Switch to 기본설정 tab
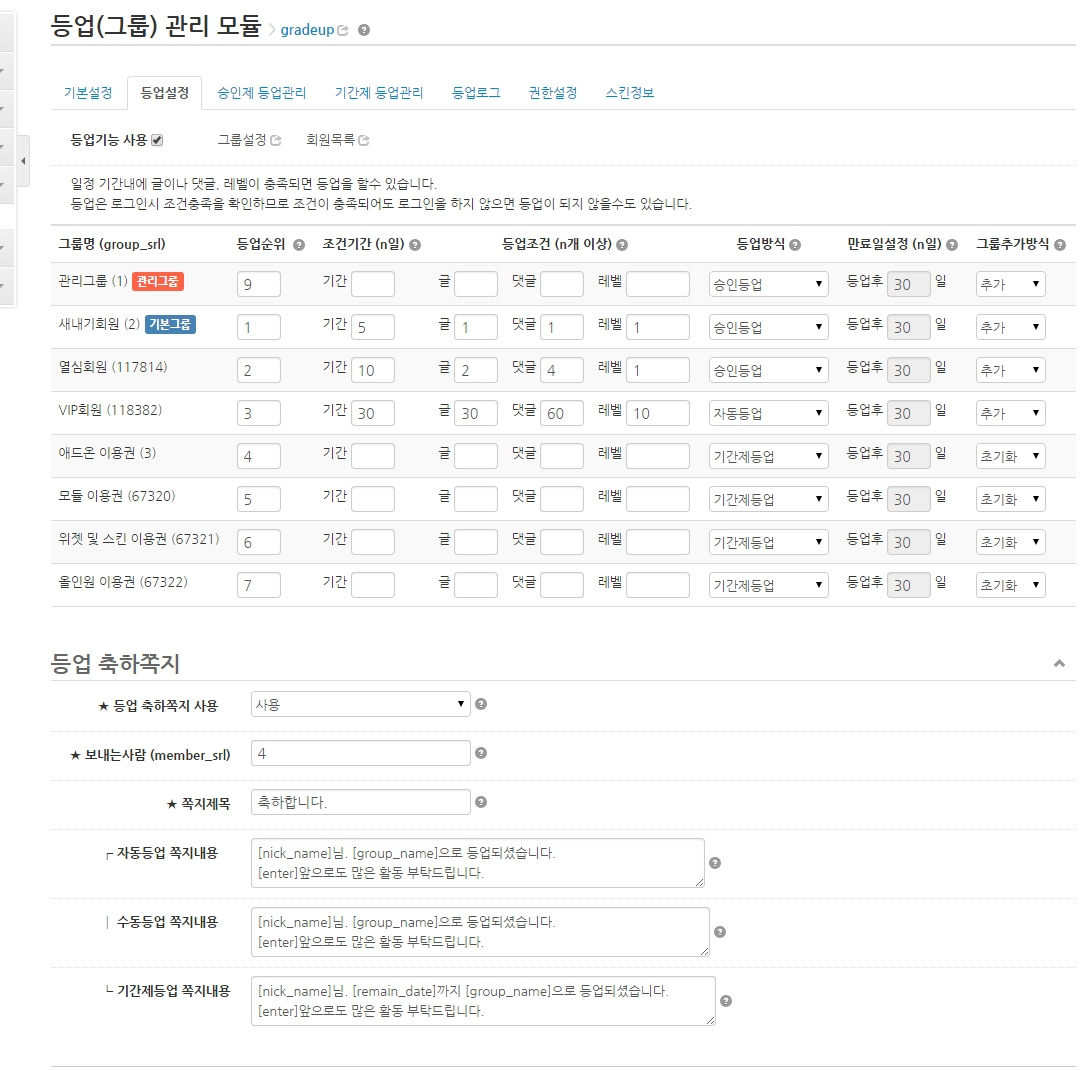This screenshot has width=1089, height=1071. coord(88,93)
